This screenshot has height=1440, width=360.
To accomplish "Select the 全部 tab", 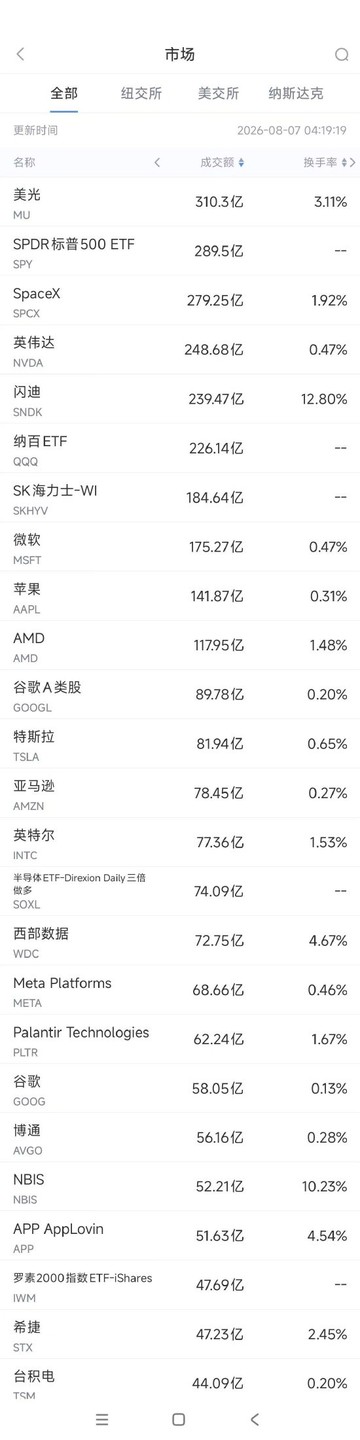I will point(64,94).
